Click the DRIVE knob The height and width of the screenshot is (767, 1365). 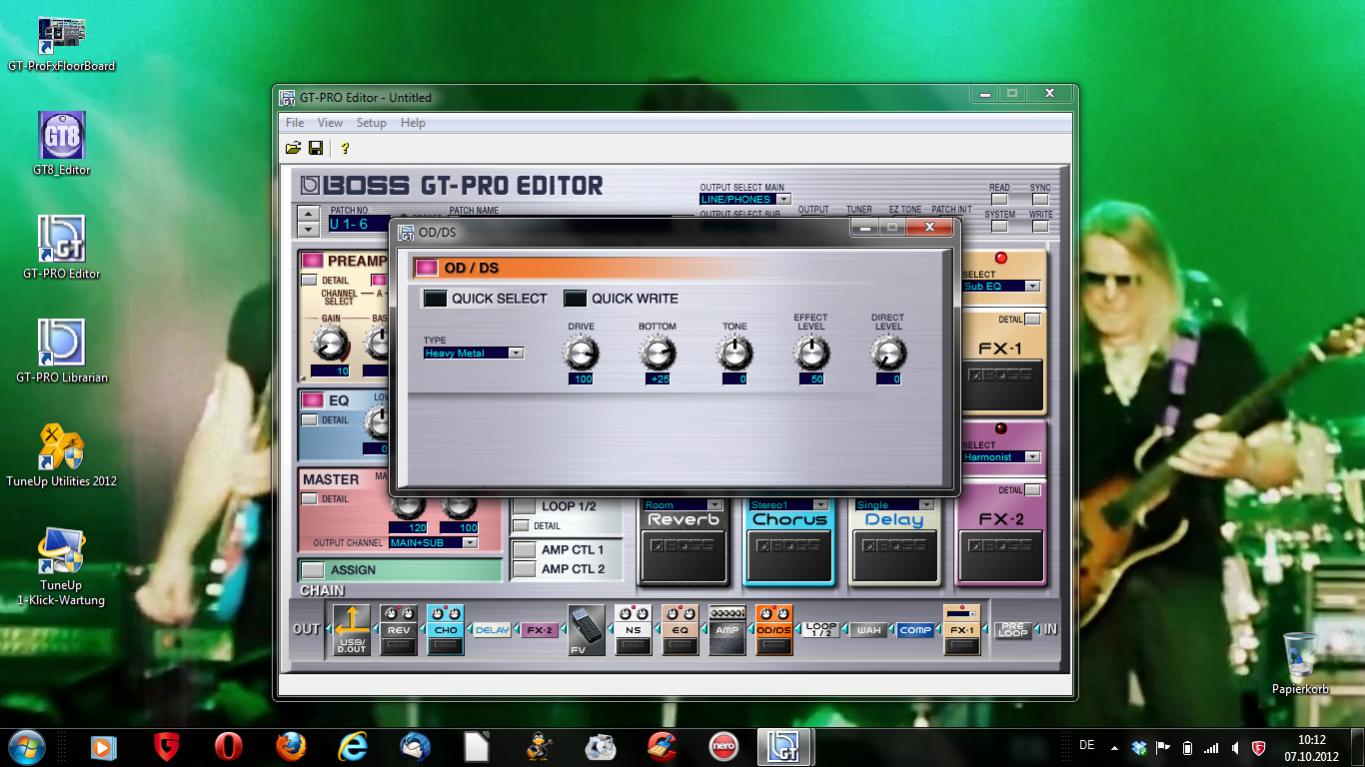[581, 353]
